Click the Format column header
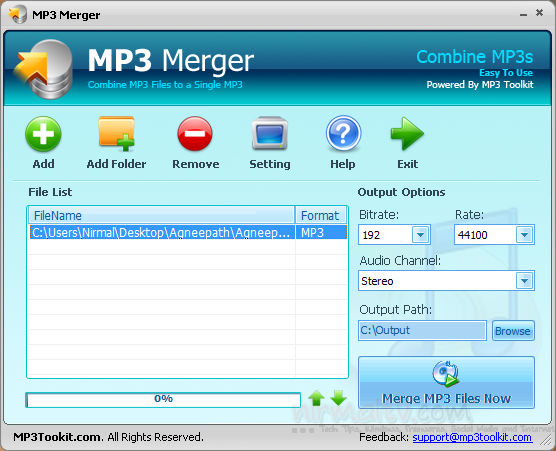 pyautogui.click(x=321, y=215)
